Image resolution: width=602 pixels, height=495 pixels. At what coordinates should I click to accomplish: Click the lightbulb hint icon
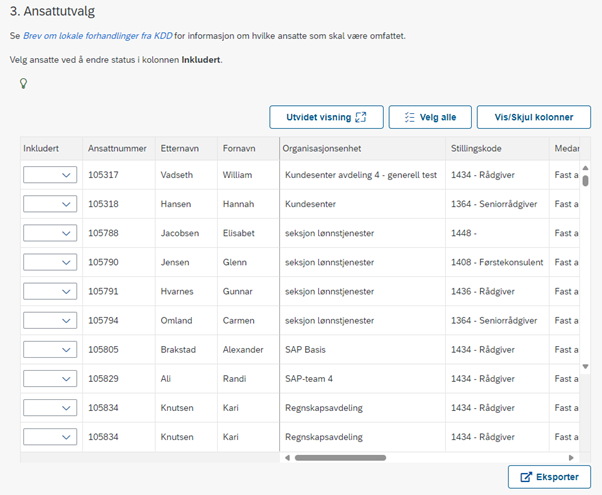[23, 83]
